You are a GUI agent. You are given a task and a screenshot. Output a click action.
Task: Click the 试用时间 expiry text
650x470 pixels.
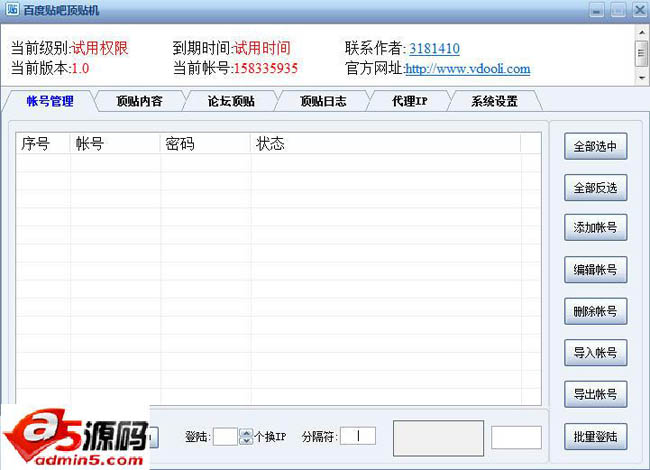(262, 48)
